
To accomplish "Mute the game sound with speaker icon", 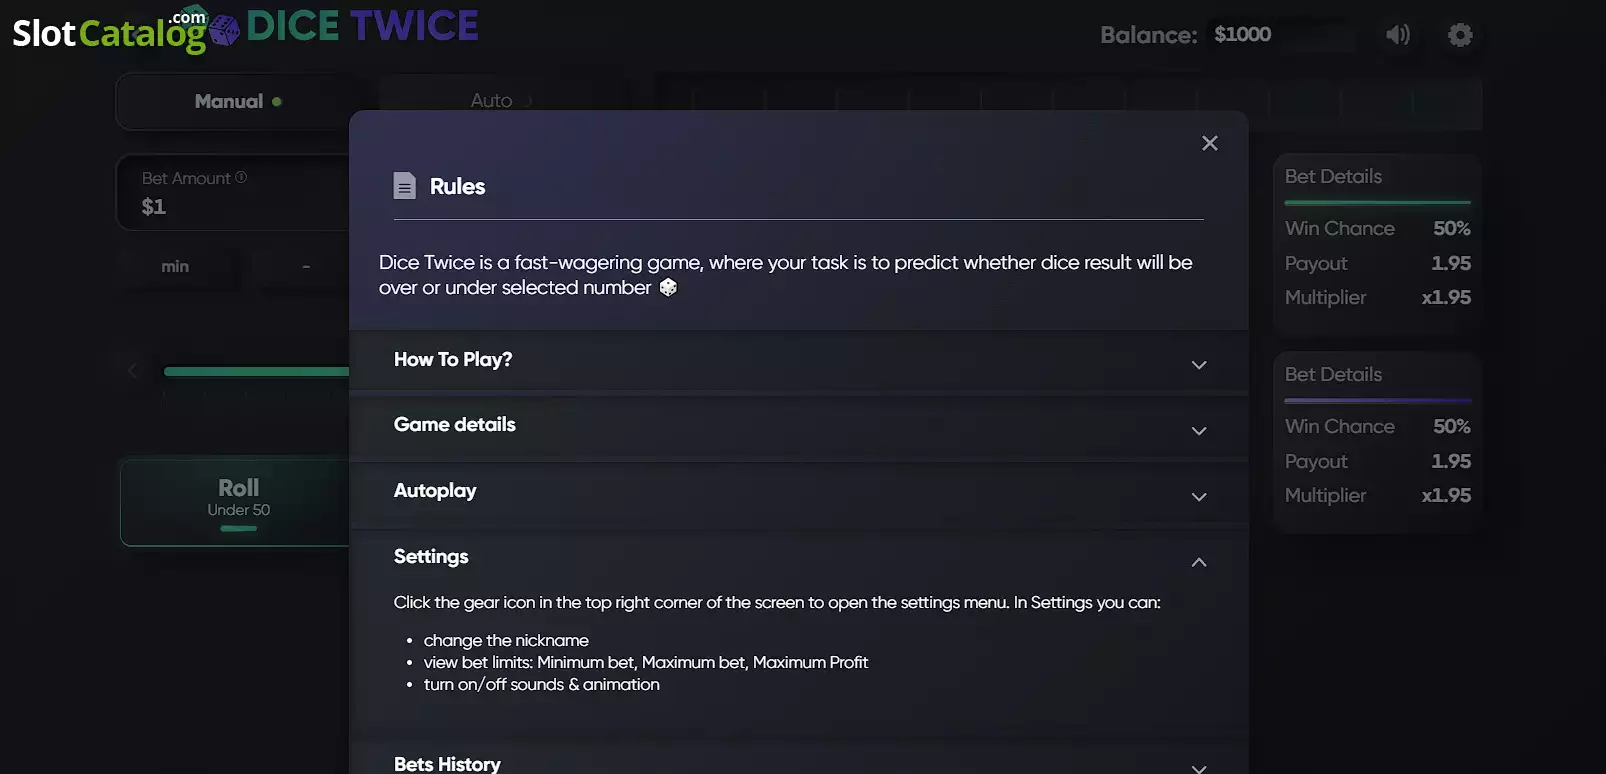I will tap(1397, 35).
